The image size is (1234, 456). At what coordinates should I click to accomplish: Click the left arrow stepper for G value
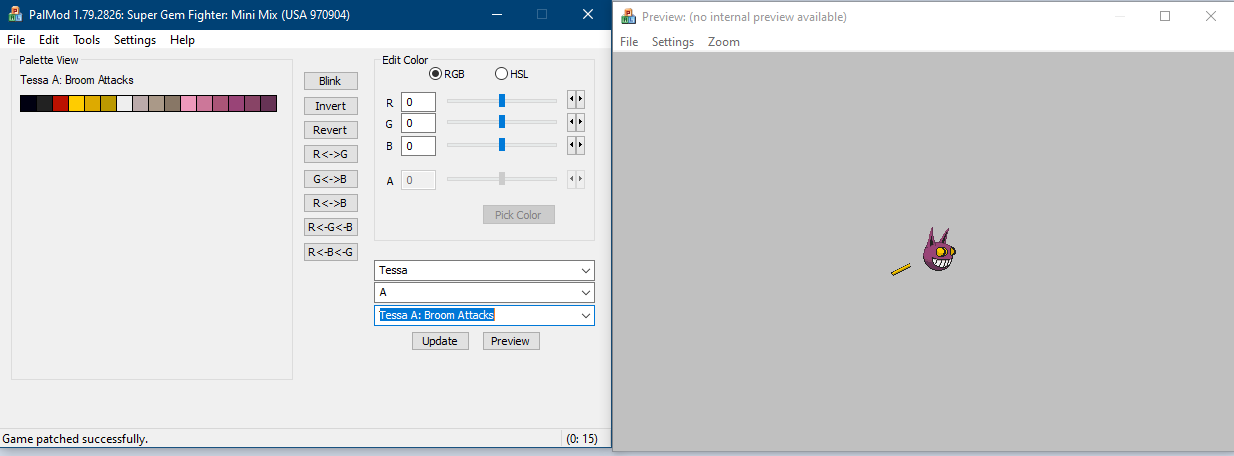[571, 122]
